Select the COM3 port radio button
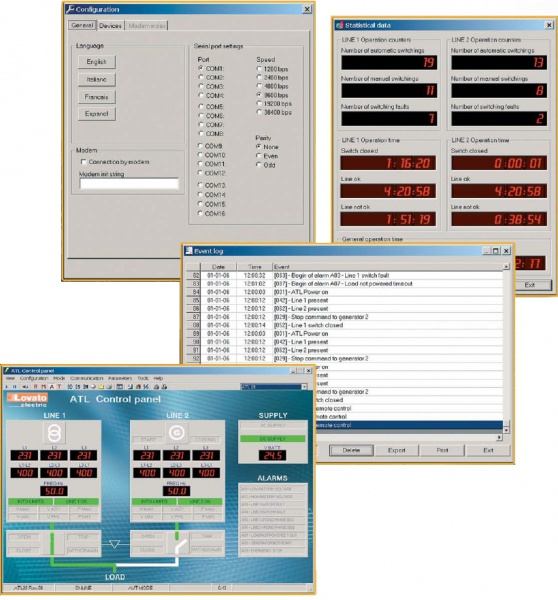The width and height of the screenshot is (558, 600). 201,86
